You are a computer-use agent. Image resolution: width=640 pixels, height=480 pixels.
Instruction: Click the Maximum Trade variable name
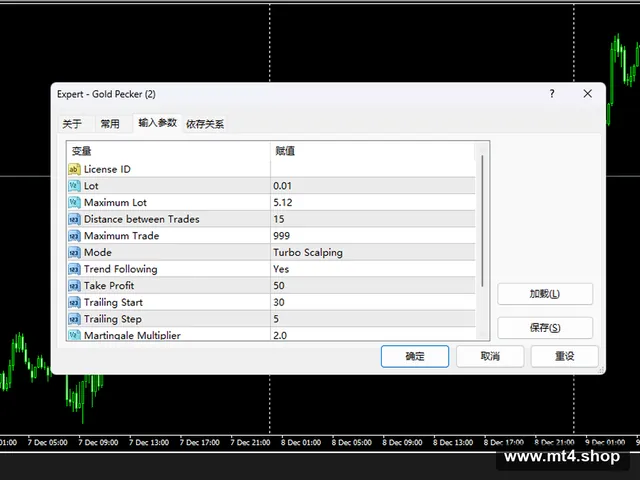pos(121,236)
